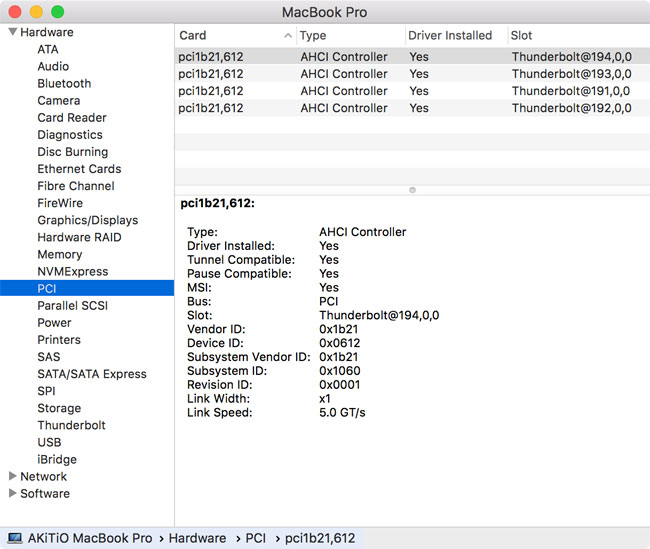650x549 pixels.
Task: Open Thunderbolt in the sidebar
Action: click(71, 425)
